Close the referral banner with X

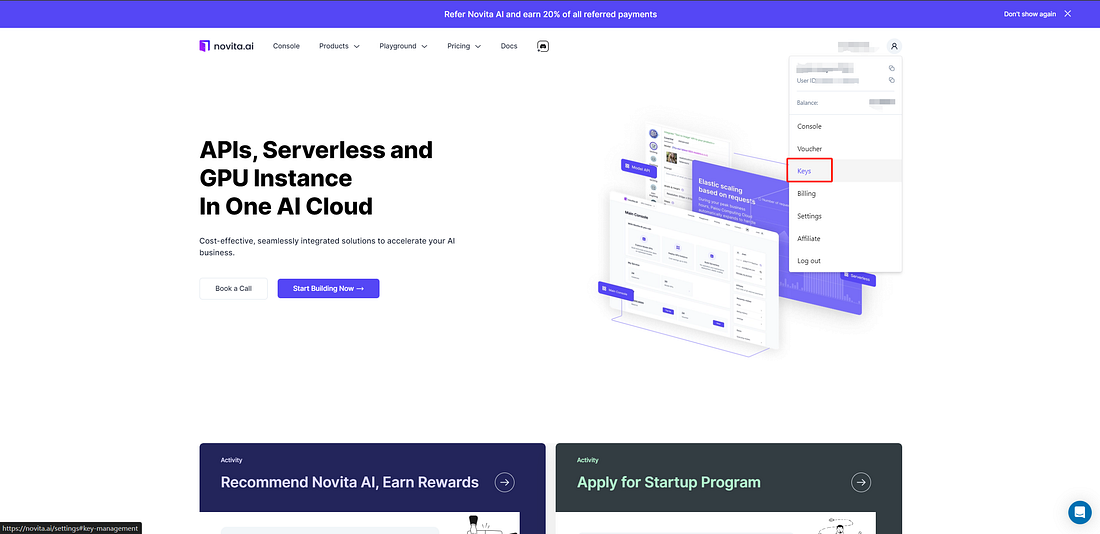pyautogui.click(x=1068, y=13)
